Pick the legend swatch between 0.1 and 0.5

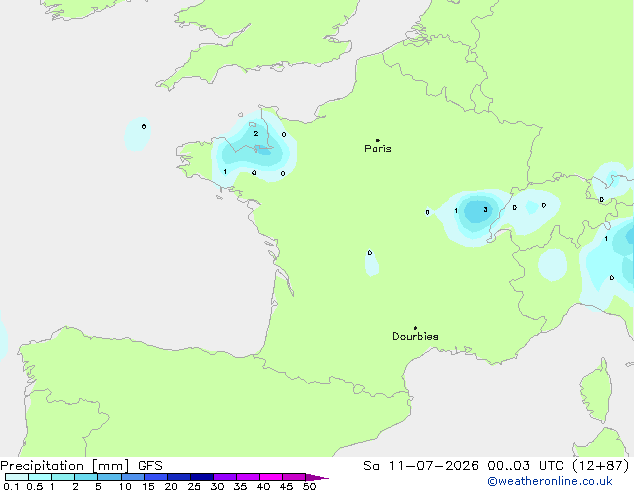click(17, 477)
